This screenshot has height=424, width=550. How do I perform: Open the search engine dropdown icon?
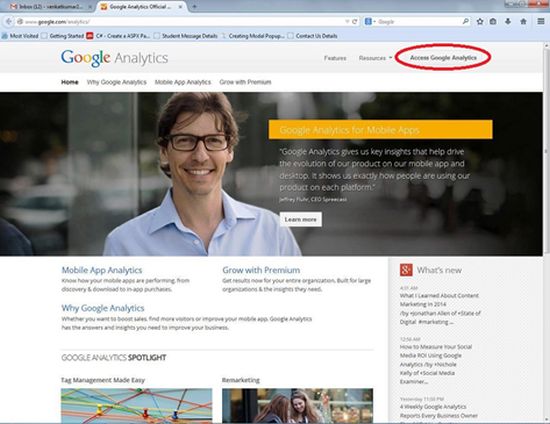(370, 22)
